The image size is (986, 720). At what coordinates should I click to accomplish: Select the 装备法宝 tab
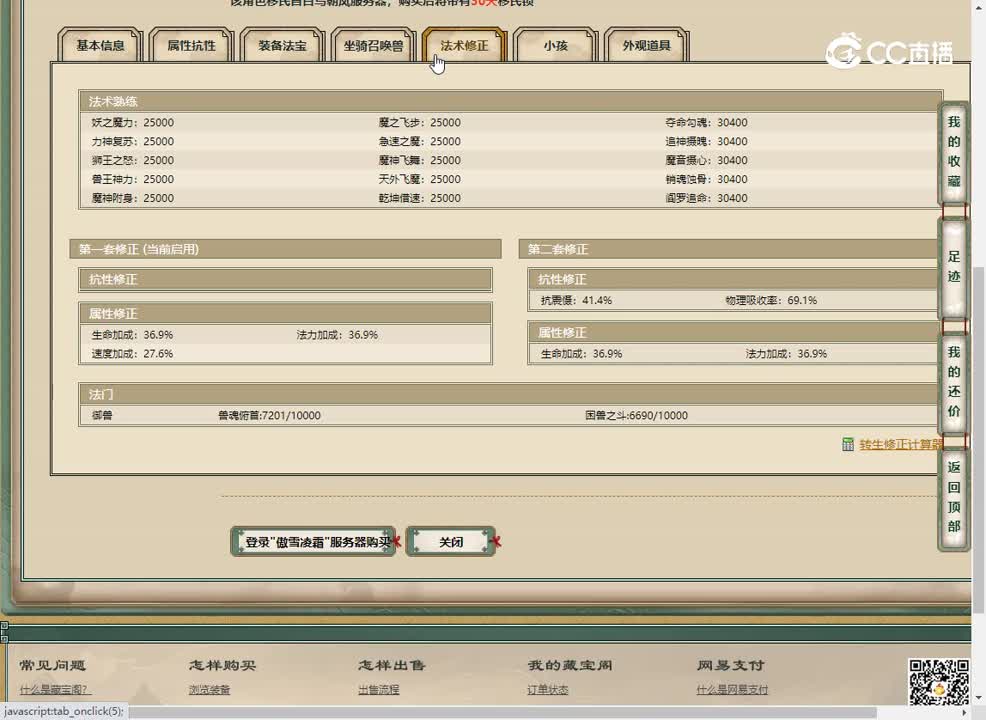282,46
